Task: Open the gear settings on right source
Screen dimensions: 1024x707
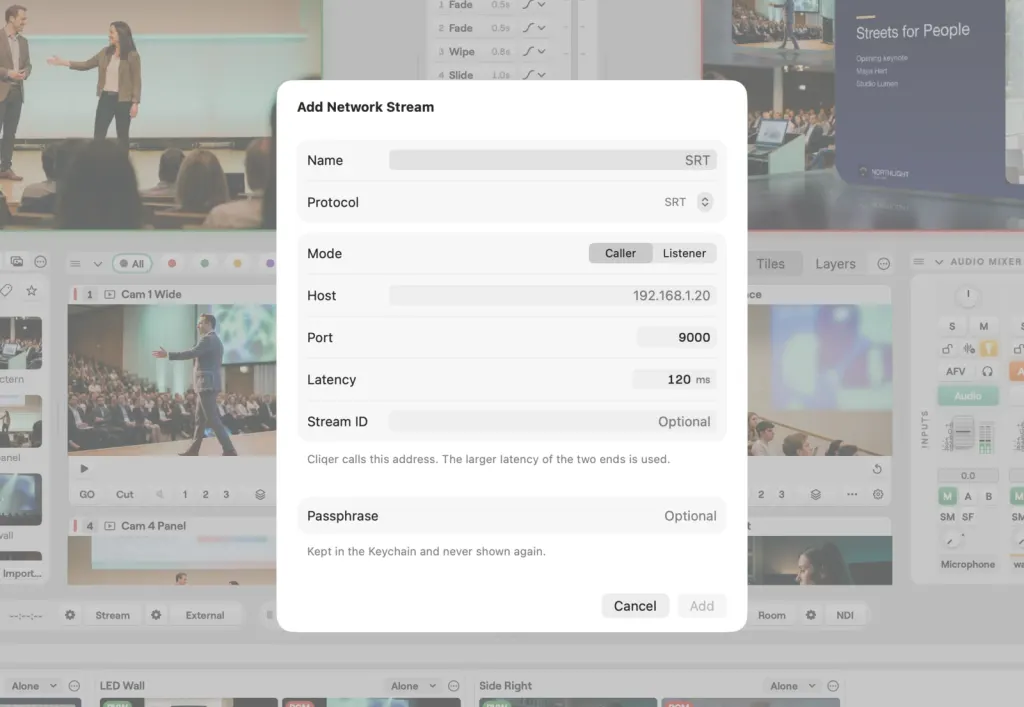Action: click(878, 494)
